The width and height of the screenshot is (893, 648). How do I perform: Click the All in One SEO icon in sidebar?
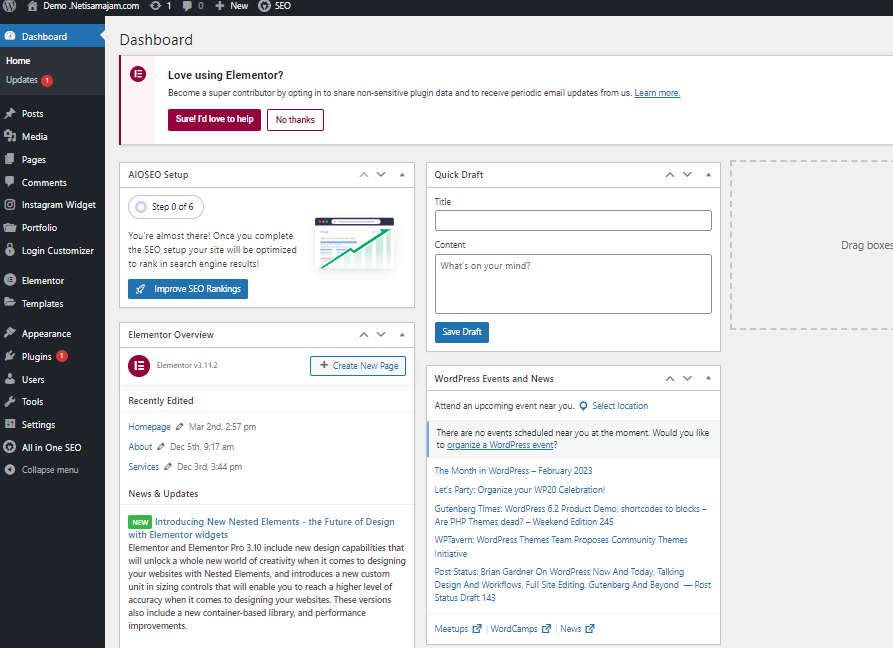[x=10, y=447]
